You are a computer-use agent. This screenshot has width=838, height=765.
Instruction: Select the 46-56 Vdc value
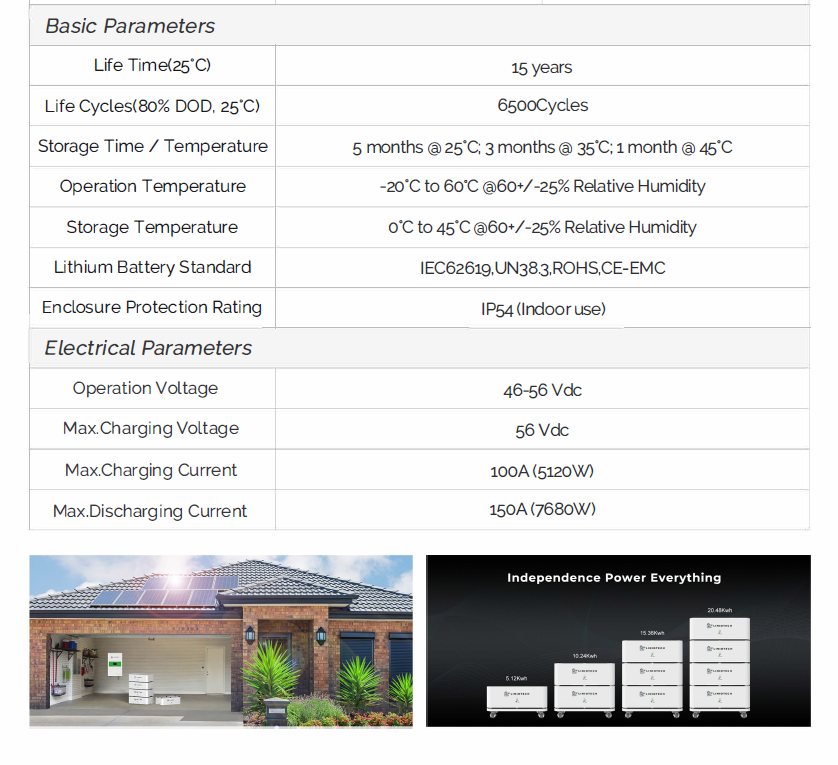coord(542,390)
